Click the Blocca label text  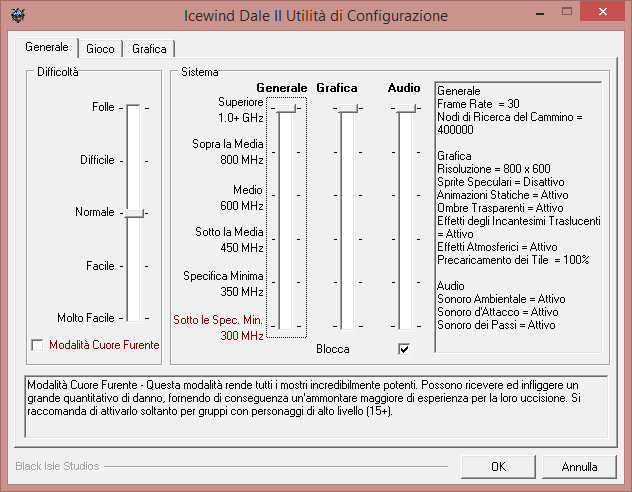click(333, 349)
